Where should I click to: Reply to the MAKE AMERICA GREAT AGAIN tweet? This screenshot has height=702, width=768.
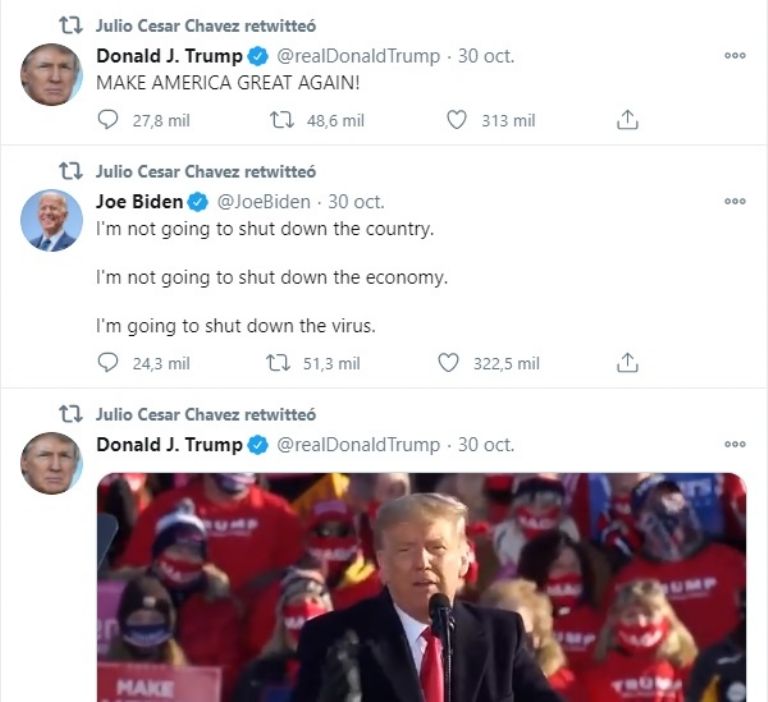coord(108,120)
